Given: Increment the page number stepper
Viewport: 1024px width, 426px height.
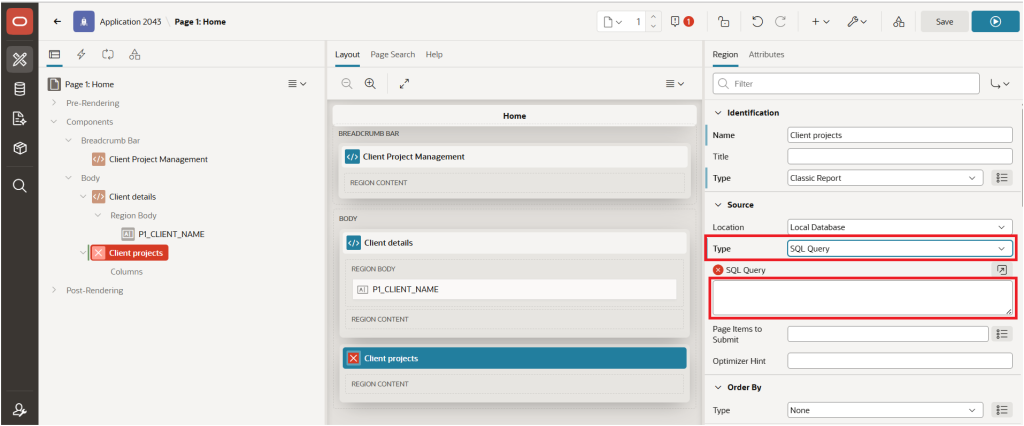Looking at the screenshot, I should pyautogui.click(x=654, y=16).
